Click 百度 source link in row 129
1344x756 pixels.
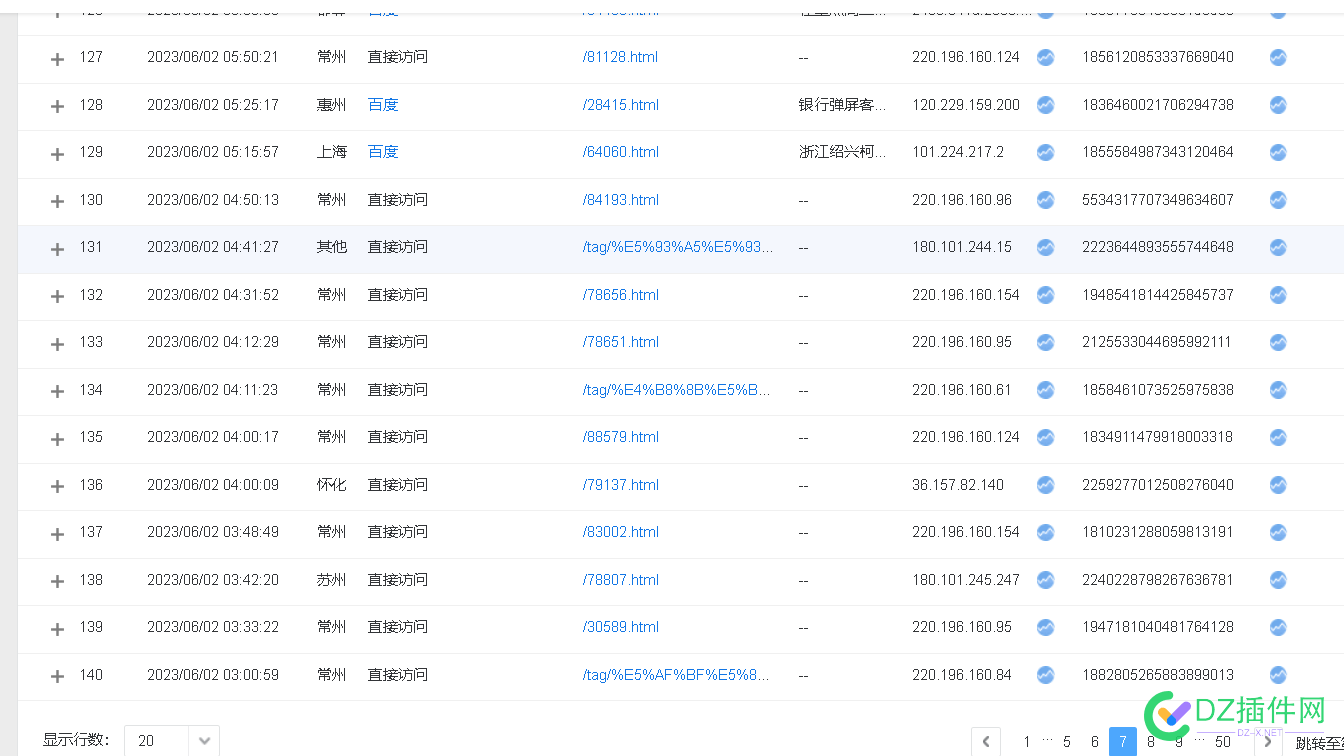coord(383,152)
